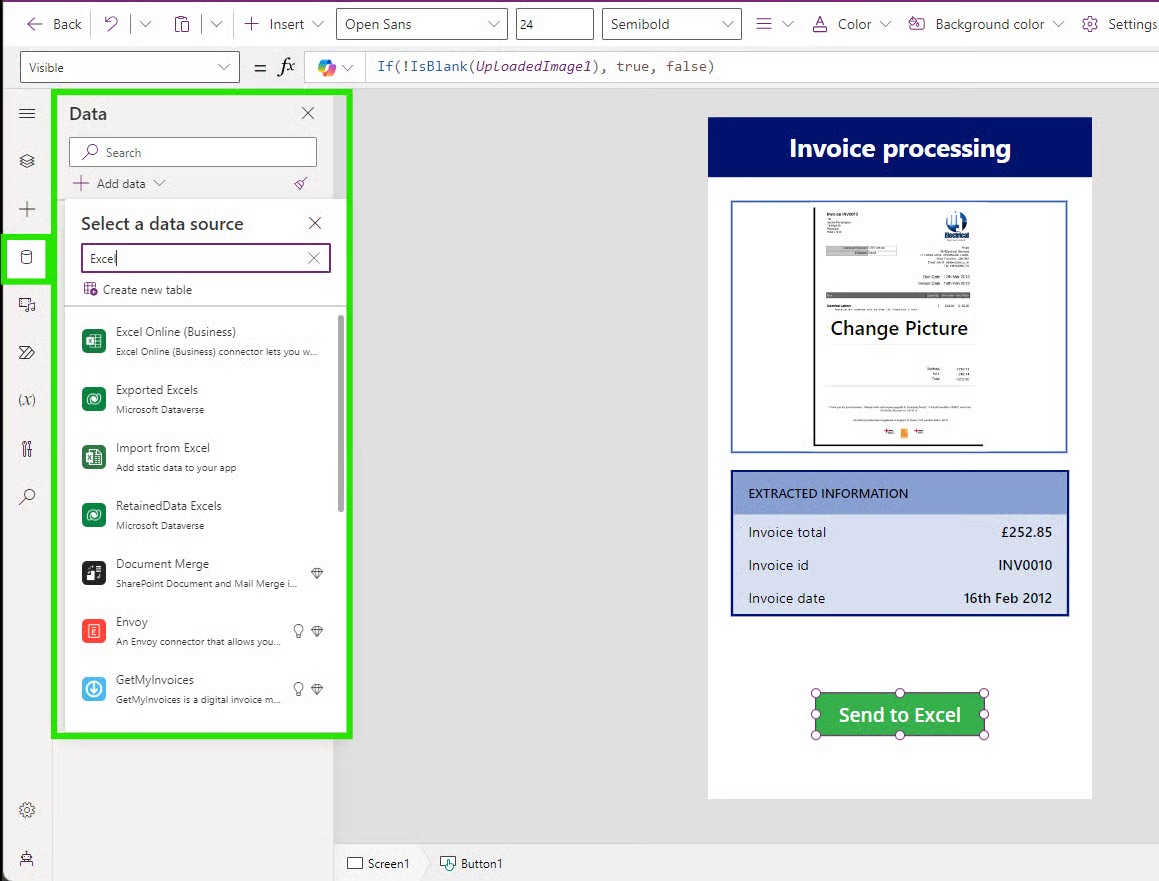This screenshot has width=1159, height=881.
Task: Click the Back button
Action: (54, 24)
